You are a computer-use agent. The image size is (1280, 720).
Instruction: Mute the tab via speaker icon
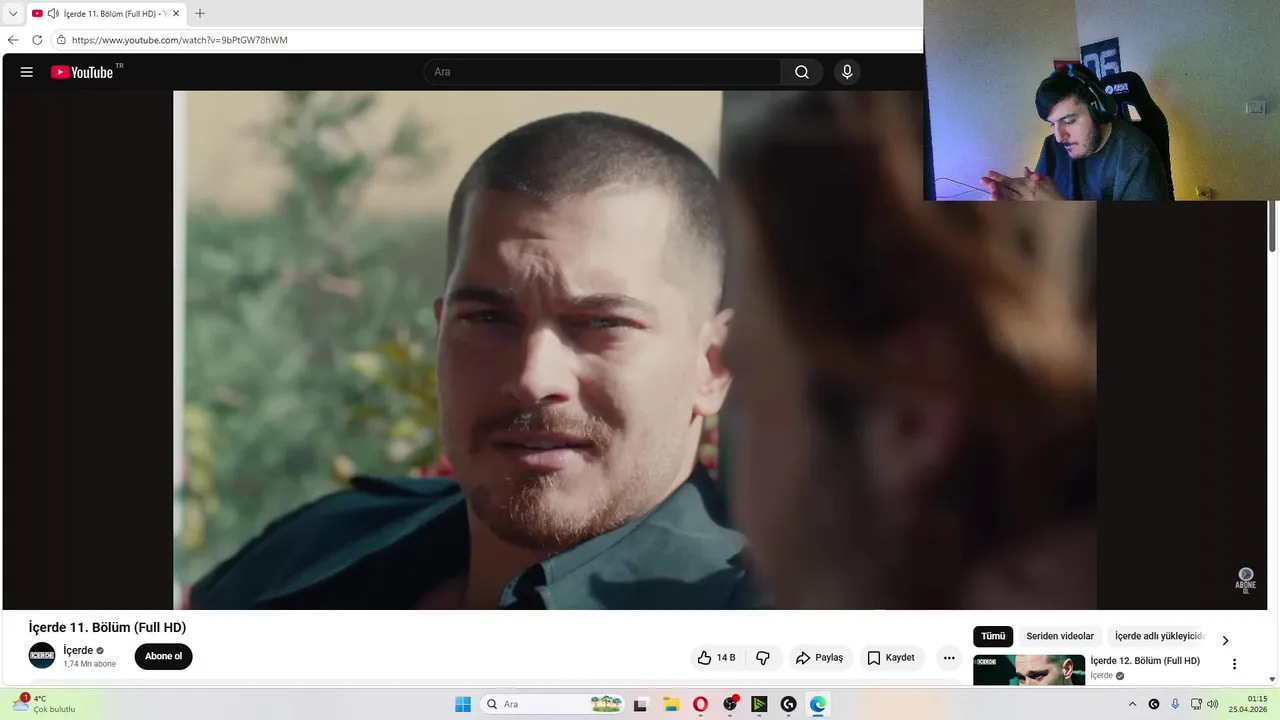pyautogui.click(x=53, y=13)
